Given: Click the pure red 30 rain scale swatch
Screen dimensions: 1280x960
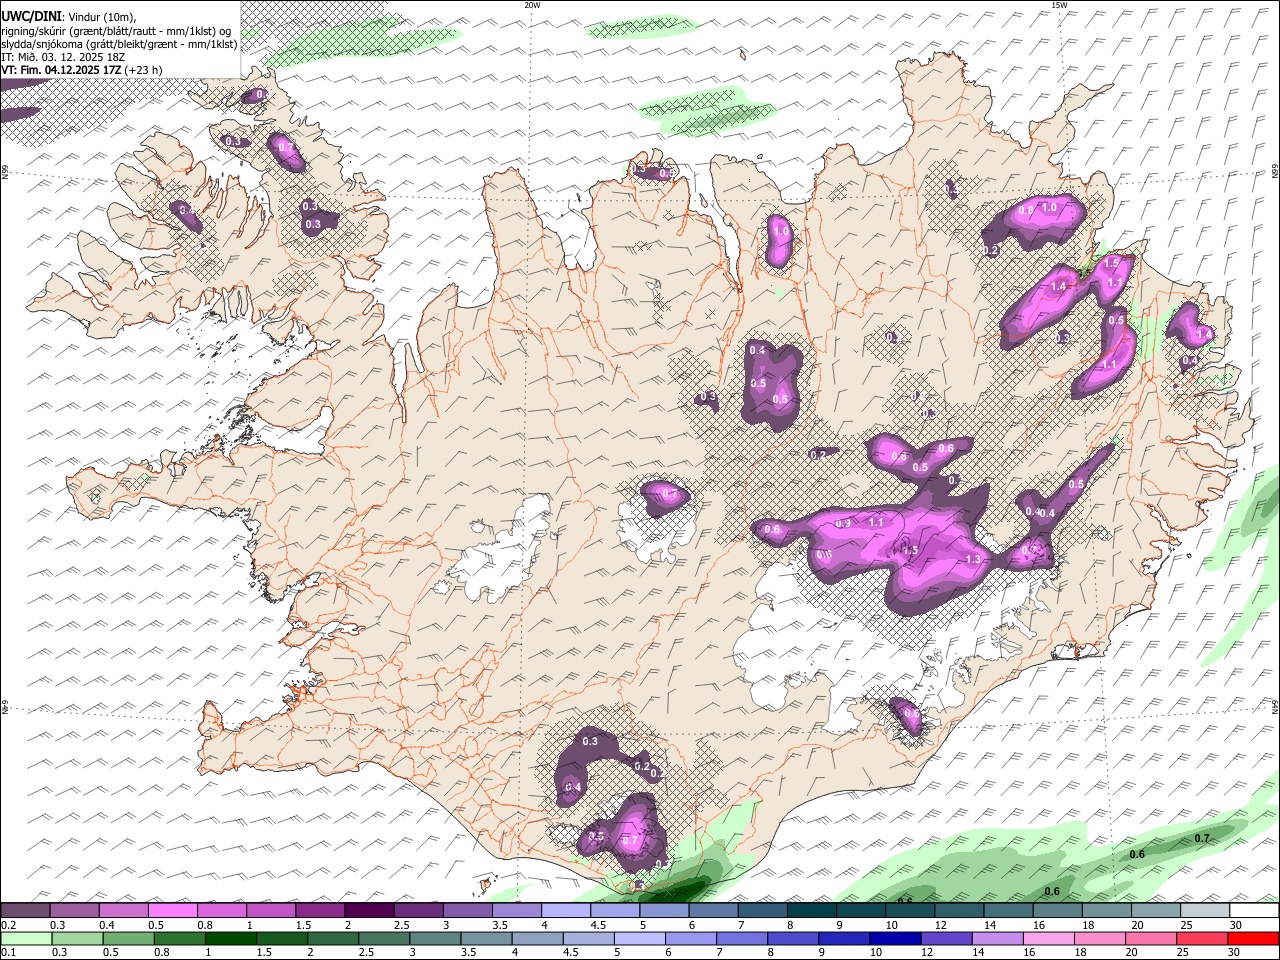Looking at the screenshot, I should pyautogui.click(x=1253, y=938).
